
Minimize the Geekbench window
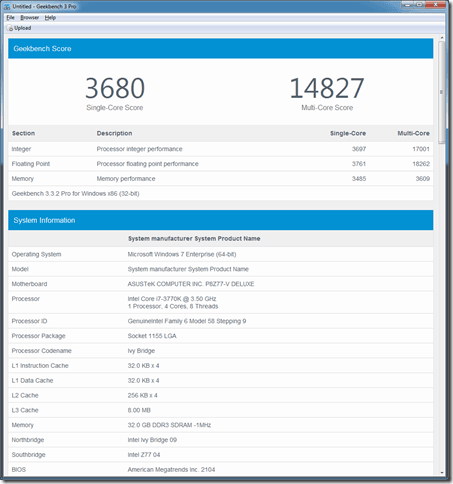[407, 5]
